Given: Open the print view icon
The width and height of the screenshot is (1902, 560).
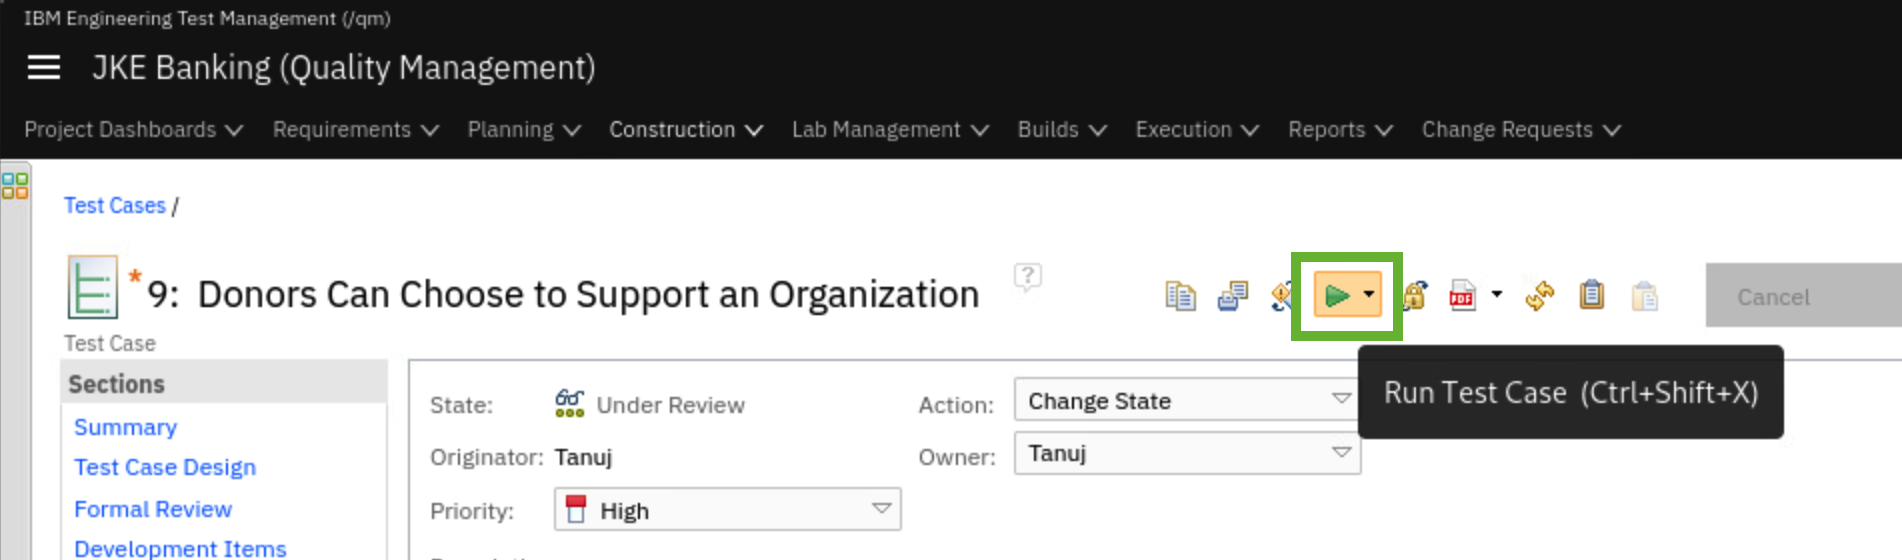Looking at the screenshot, I should coord(1232,296).
